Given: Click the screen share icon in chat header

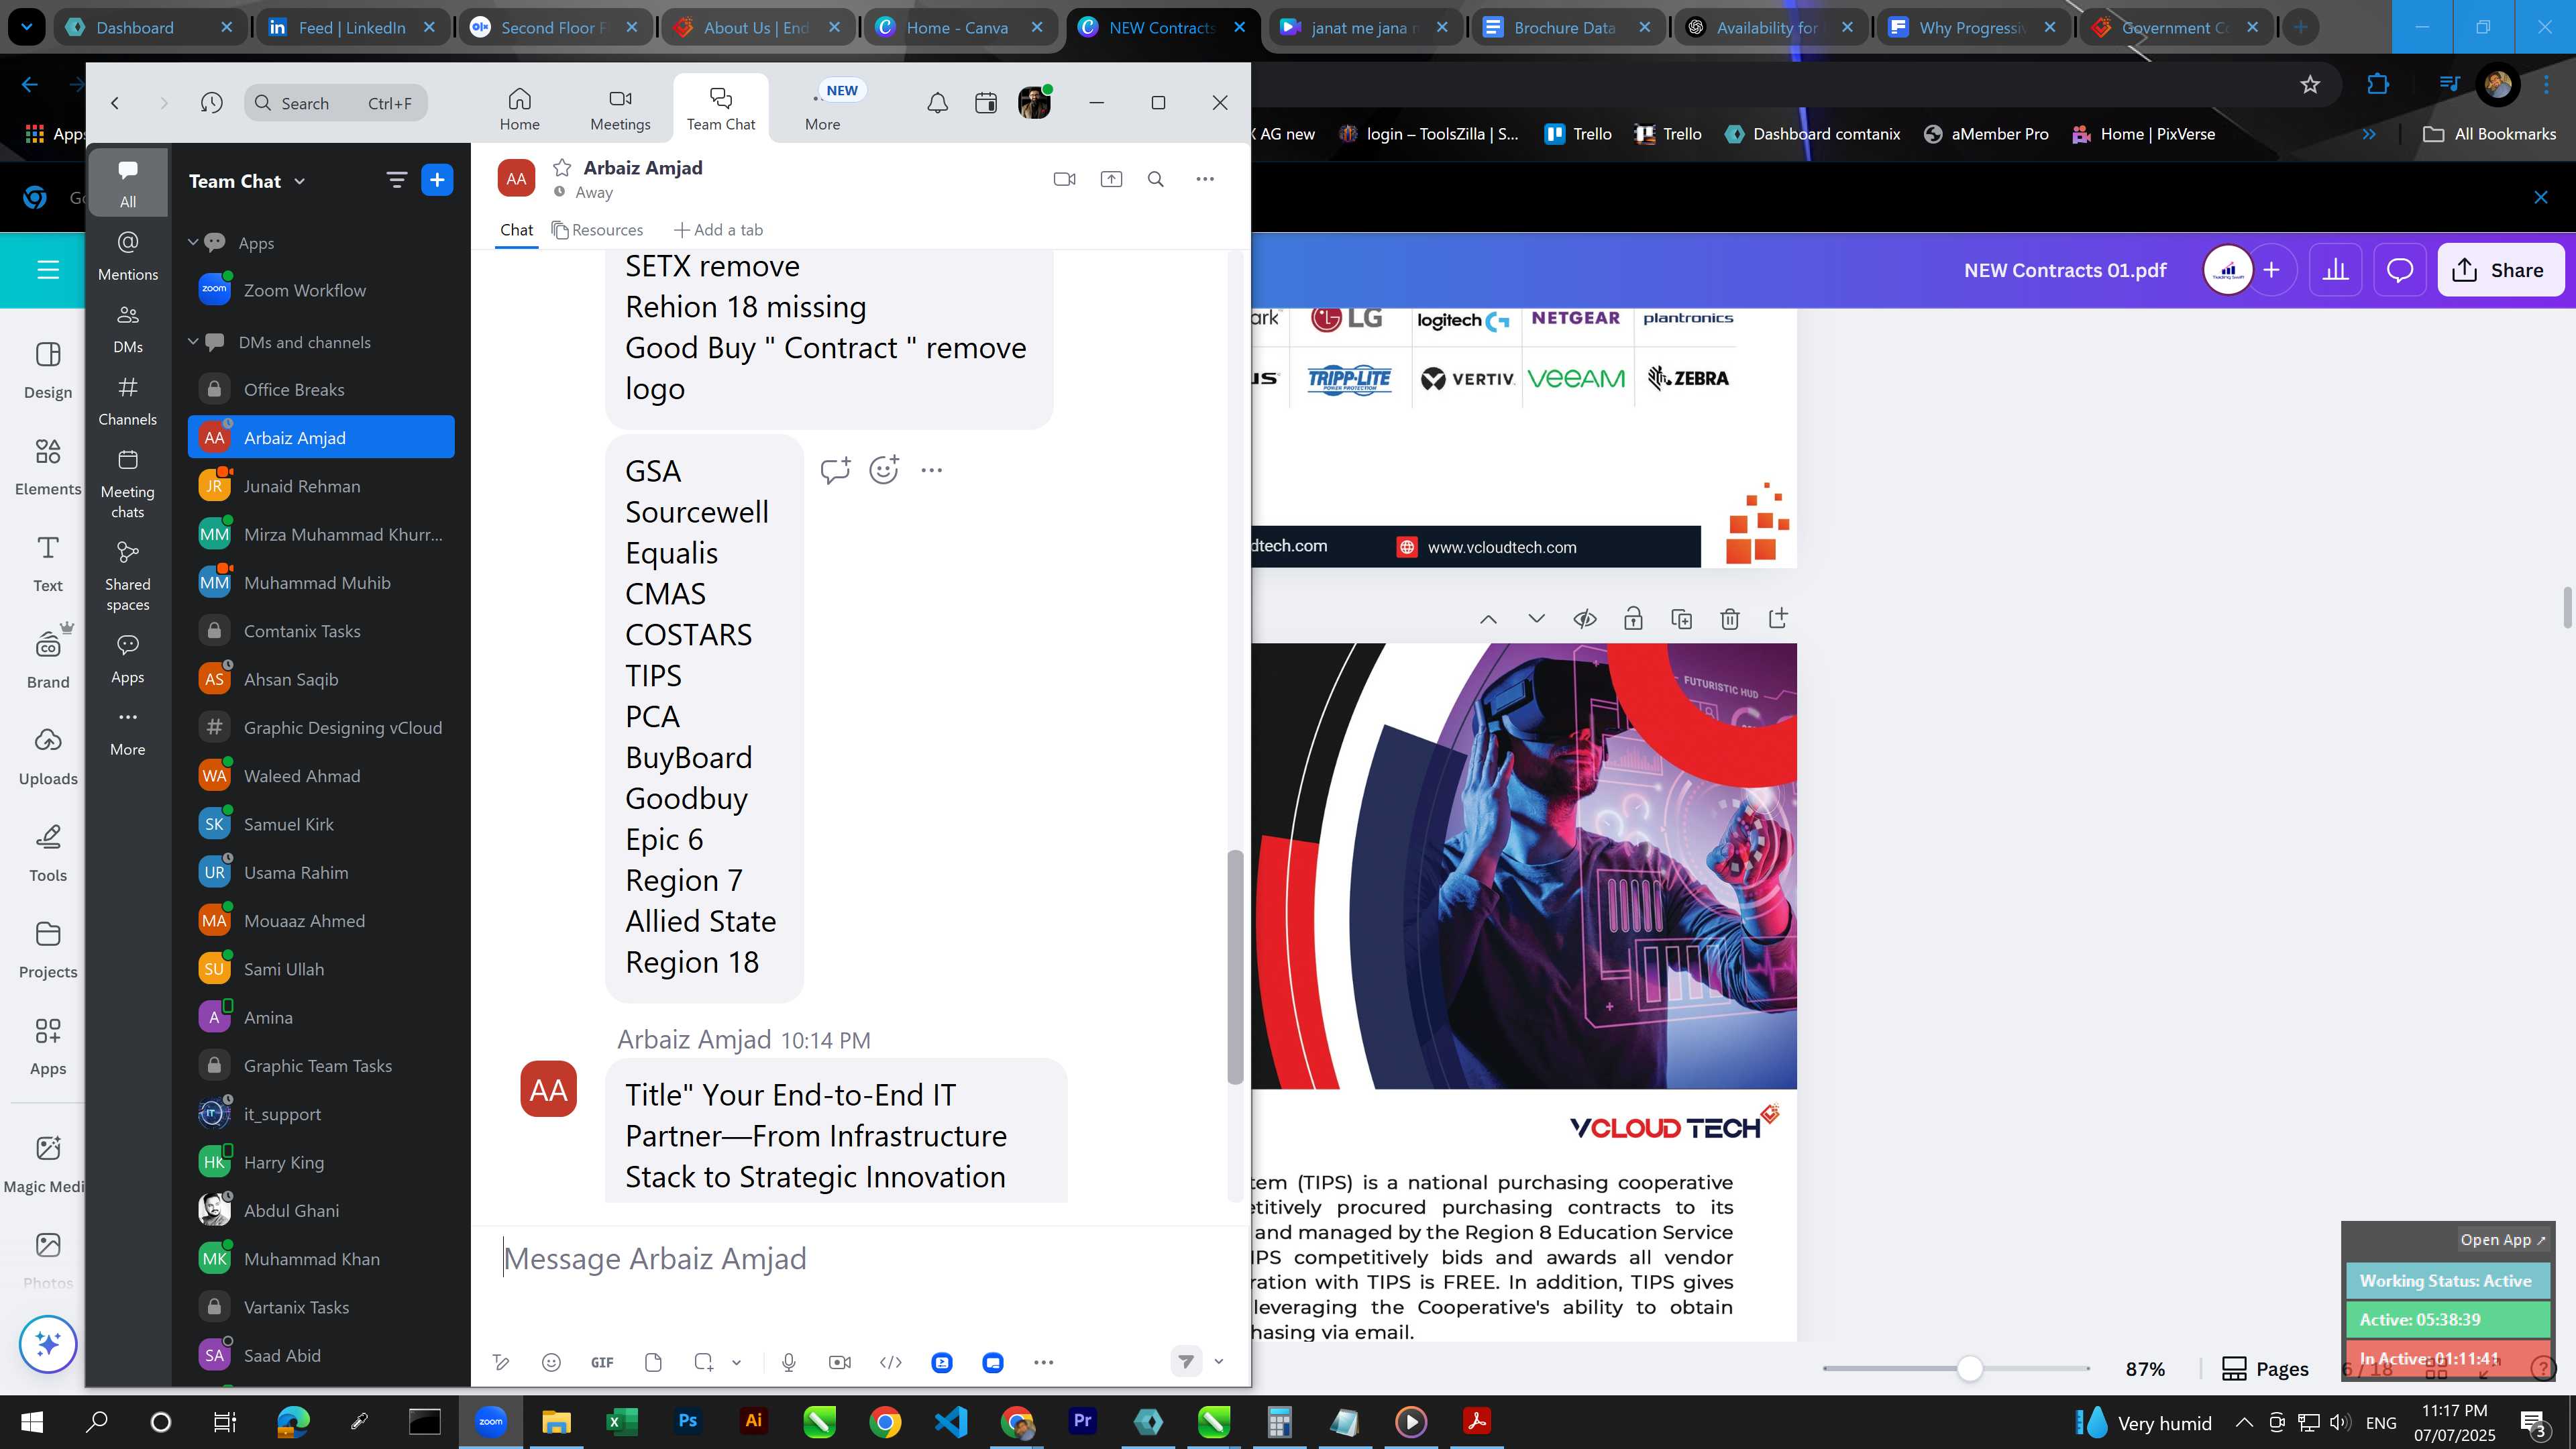Looking at the screenshot, I should pos(1111,179).
